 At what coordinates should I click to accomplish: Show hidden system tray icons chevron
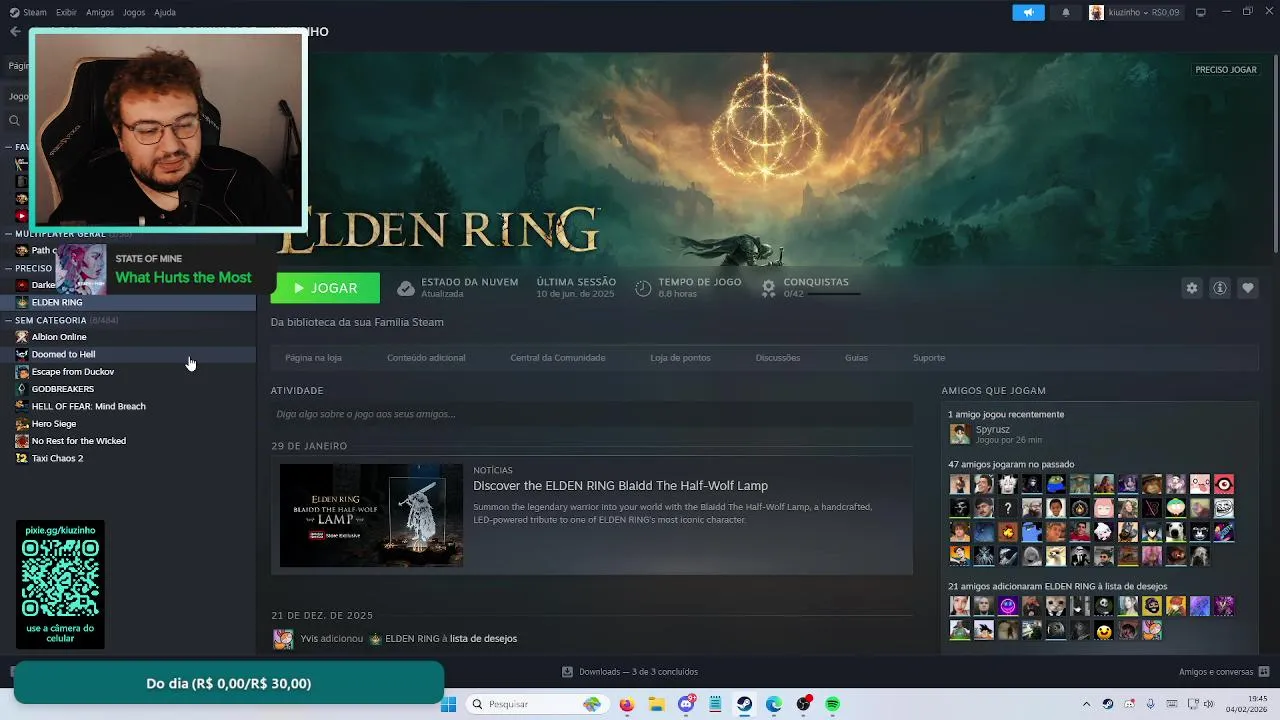[x=1087, y=704]
